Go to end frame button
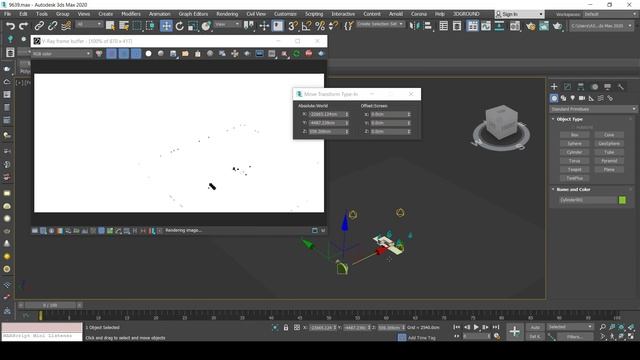640x360 pixels. [x=496, y=327]
